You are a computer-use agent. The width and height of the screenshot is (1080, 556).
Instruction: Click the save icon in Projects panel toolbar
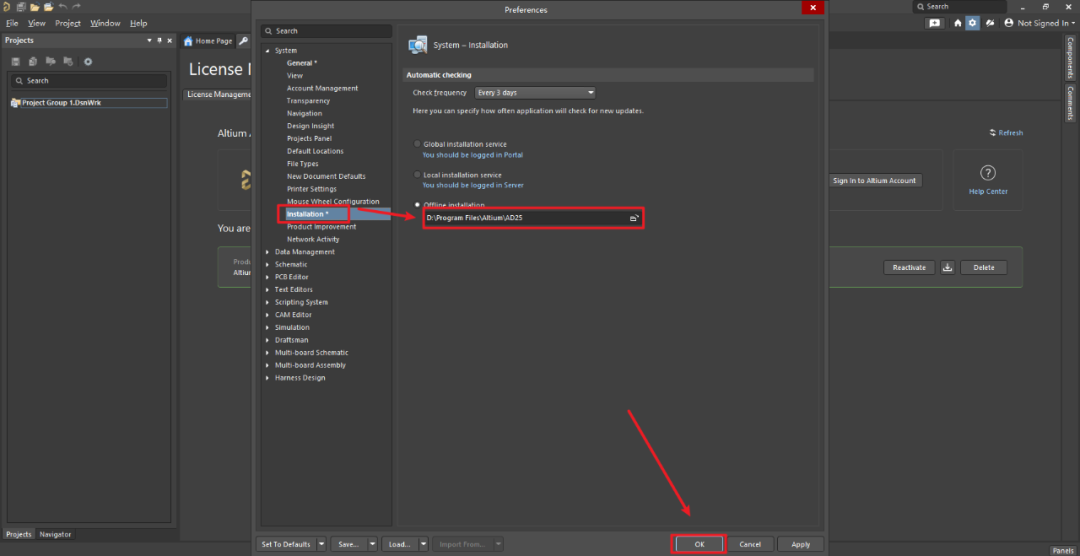[16, 61]
